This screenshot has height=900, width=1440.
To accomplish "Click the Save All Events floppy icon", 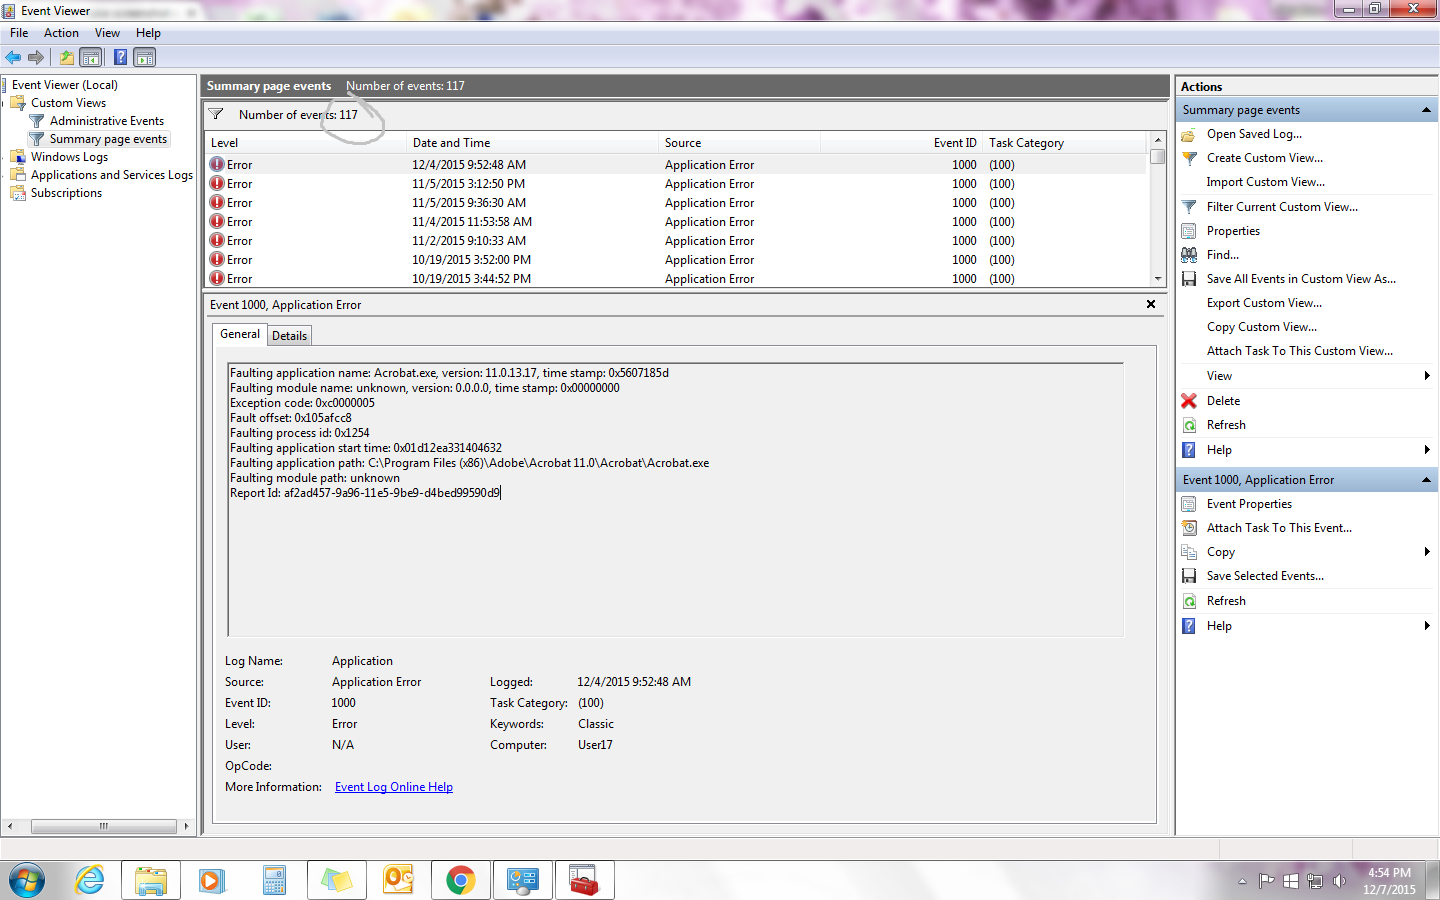I will pos(1189,279).
